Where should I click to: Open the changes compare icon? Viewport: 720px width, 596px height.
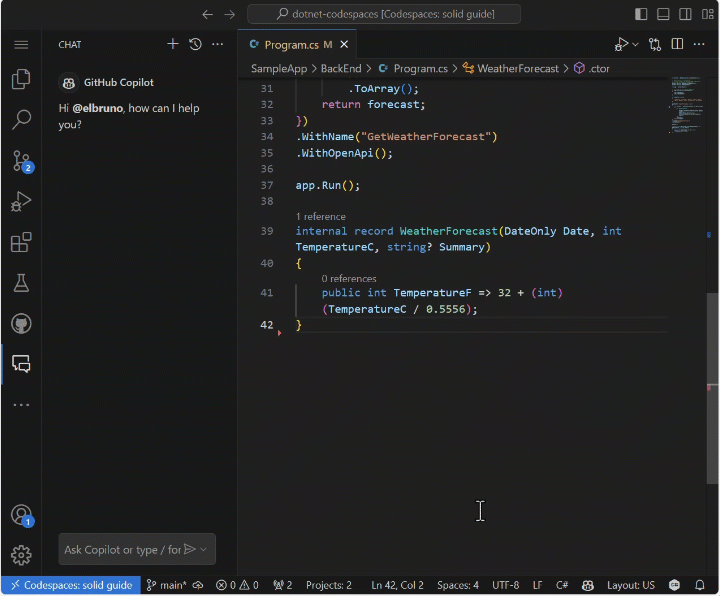coord(655,44)
